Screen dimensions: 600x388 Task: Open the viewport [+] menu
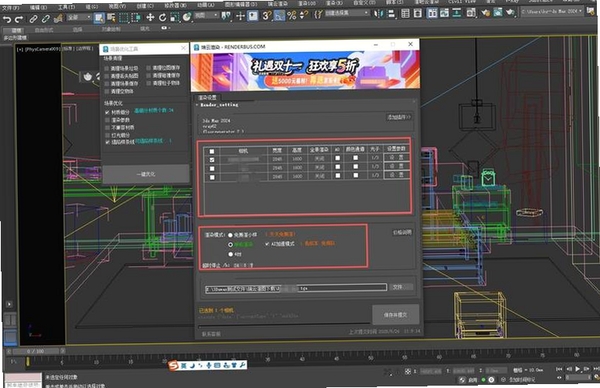(x=20, y=50)
